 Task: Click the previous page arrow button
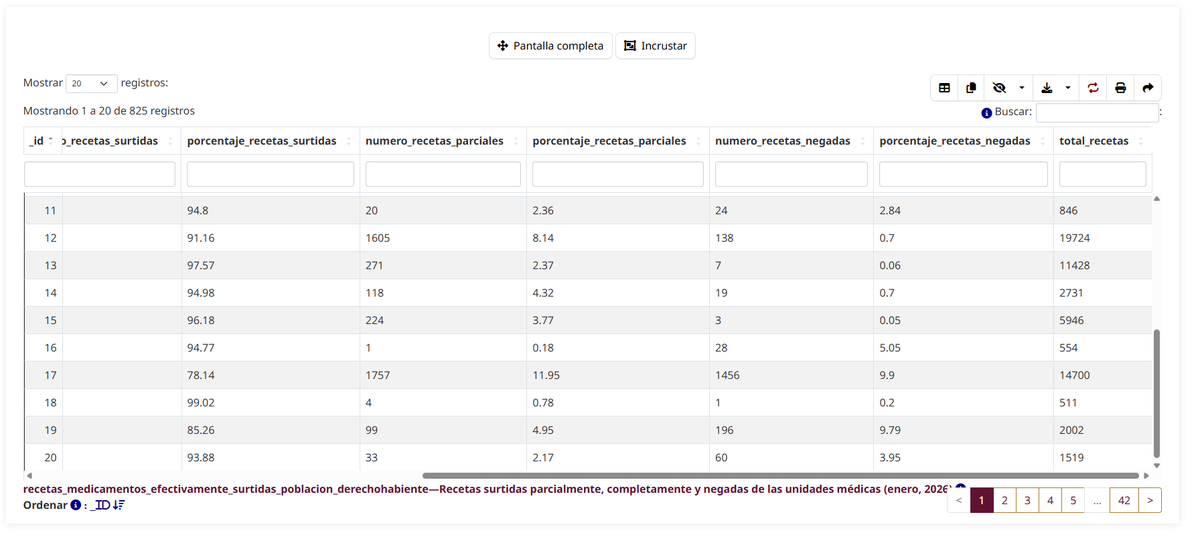point(959,500)
